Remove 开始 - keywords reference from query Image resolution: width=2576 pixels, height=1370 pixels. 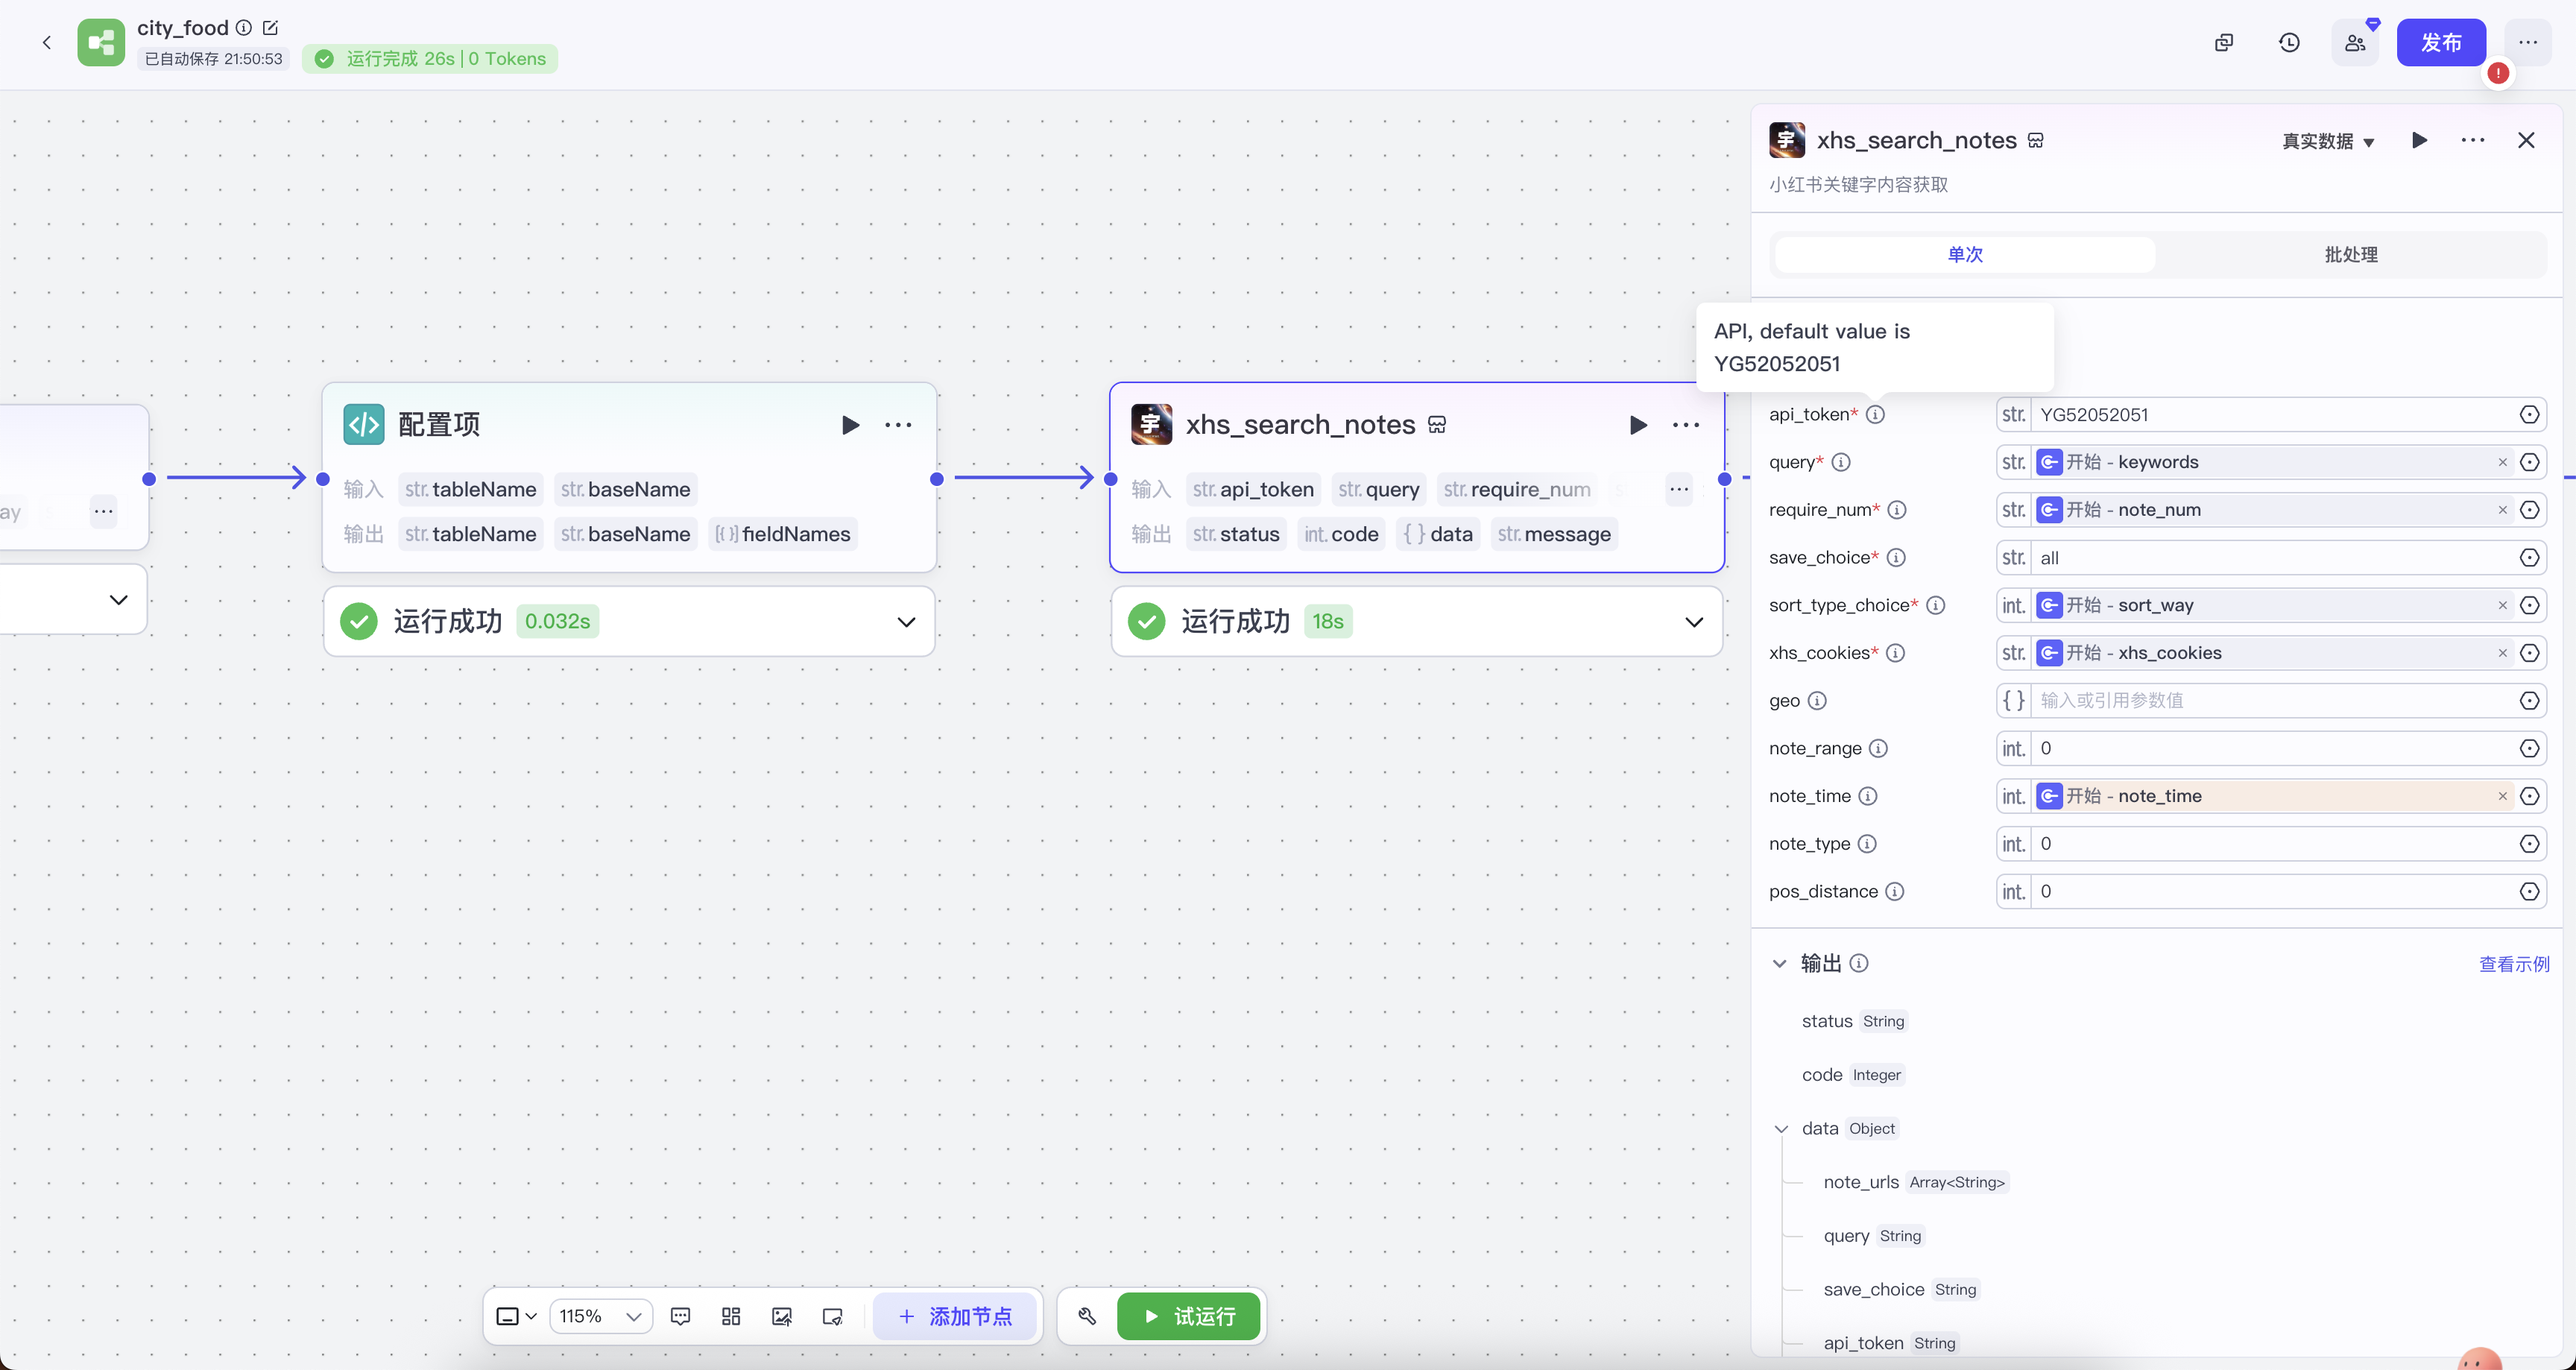pos(2503,462)
